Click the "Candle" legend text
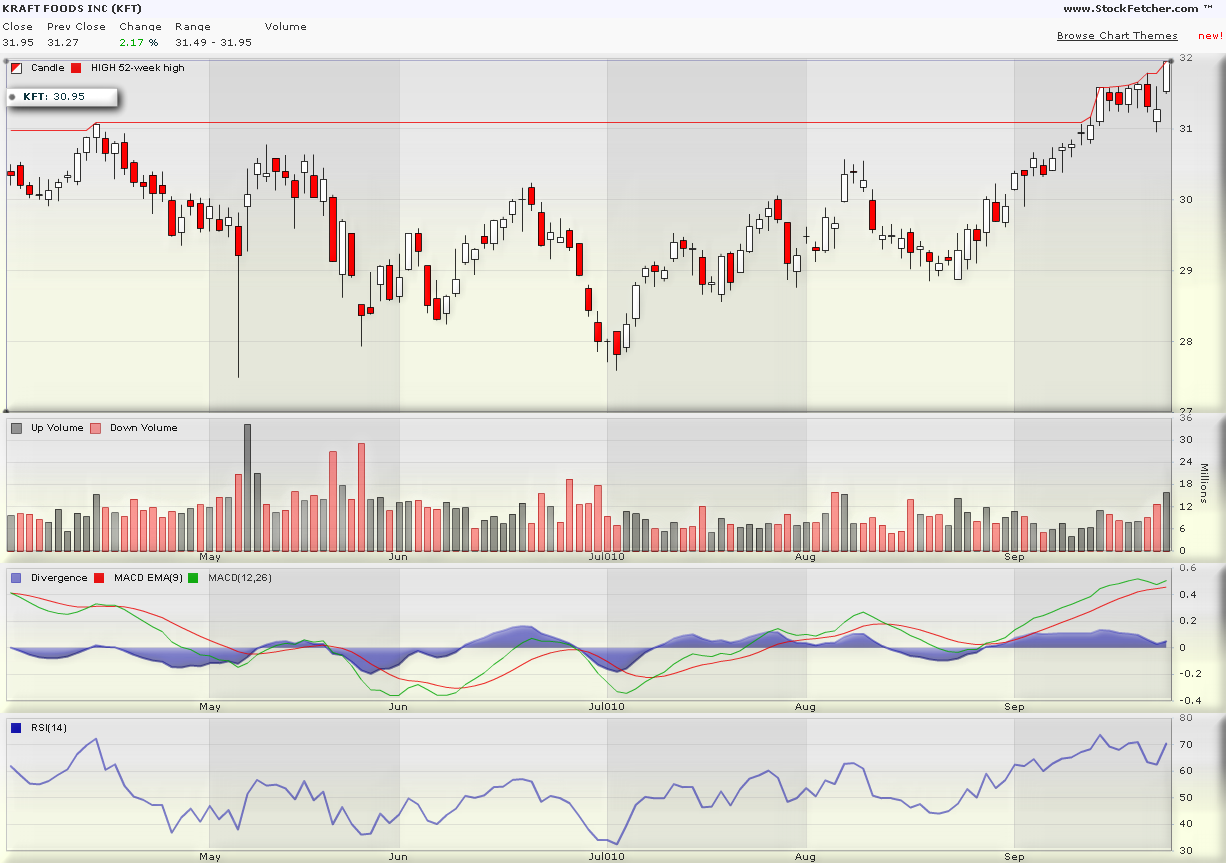The width and height of the screenshot is (1226, 863). point(47,68)
